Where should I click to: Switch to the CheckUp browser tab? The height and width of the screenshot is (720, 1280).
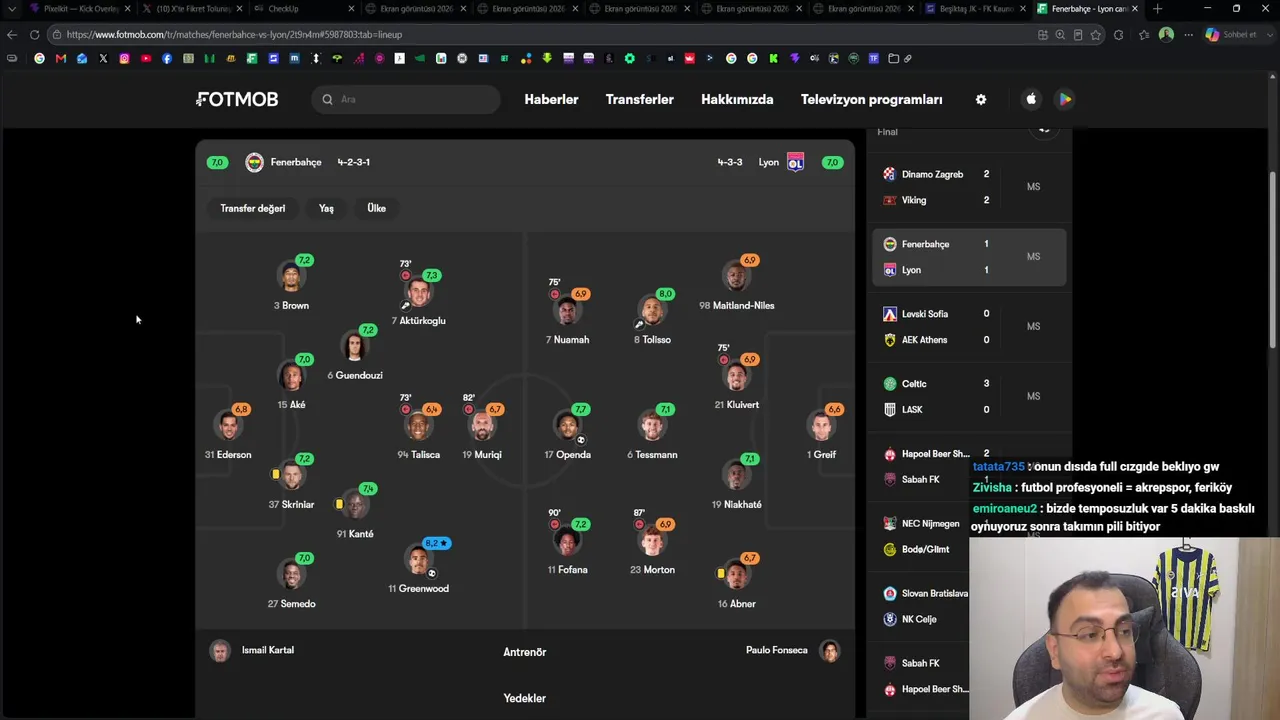[x=304, y=9]
